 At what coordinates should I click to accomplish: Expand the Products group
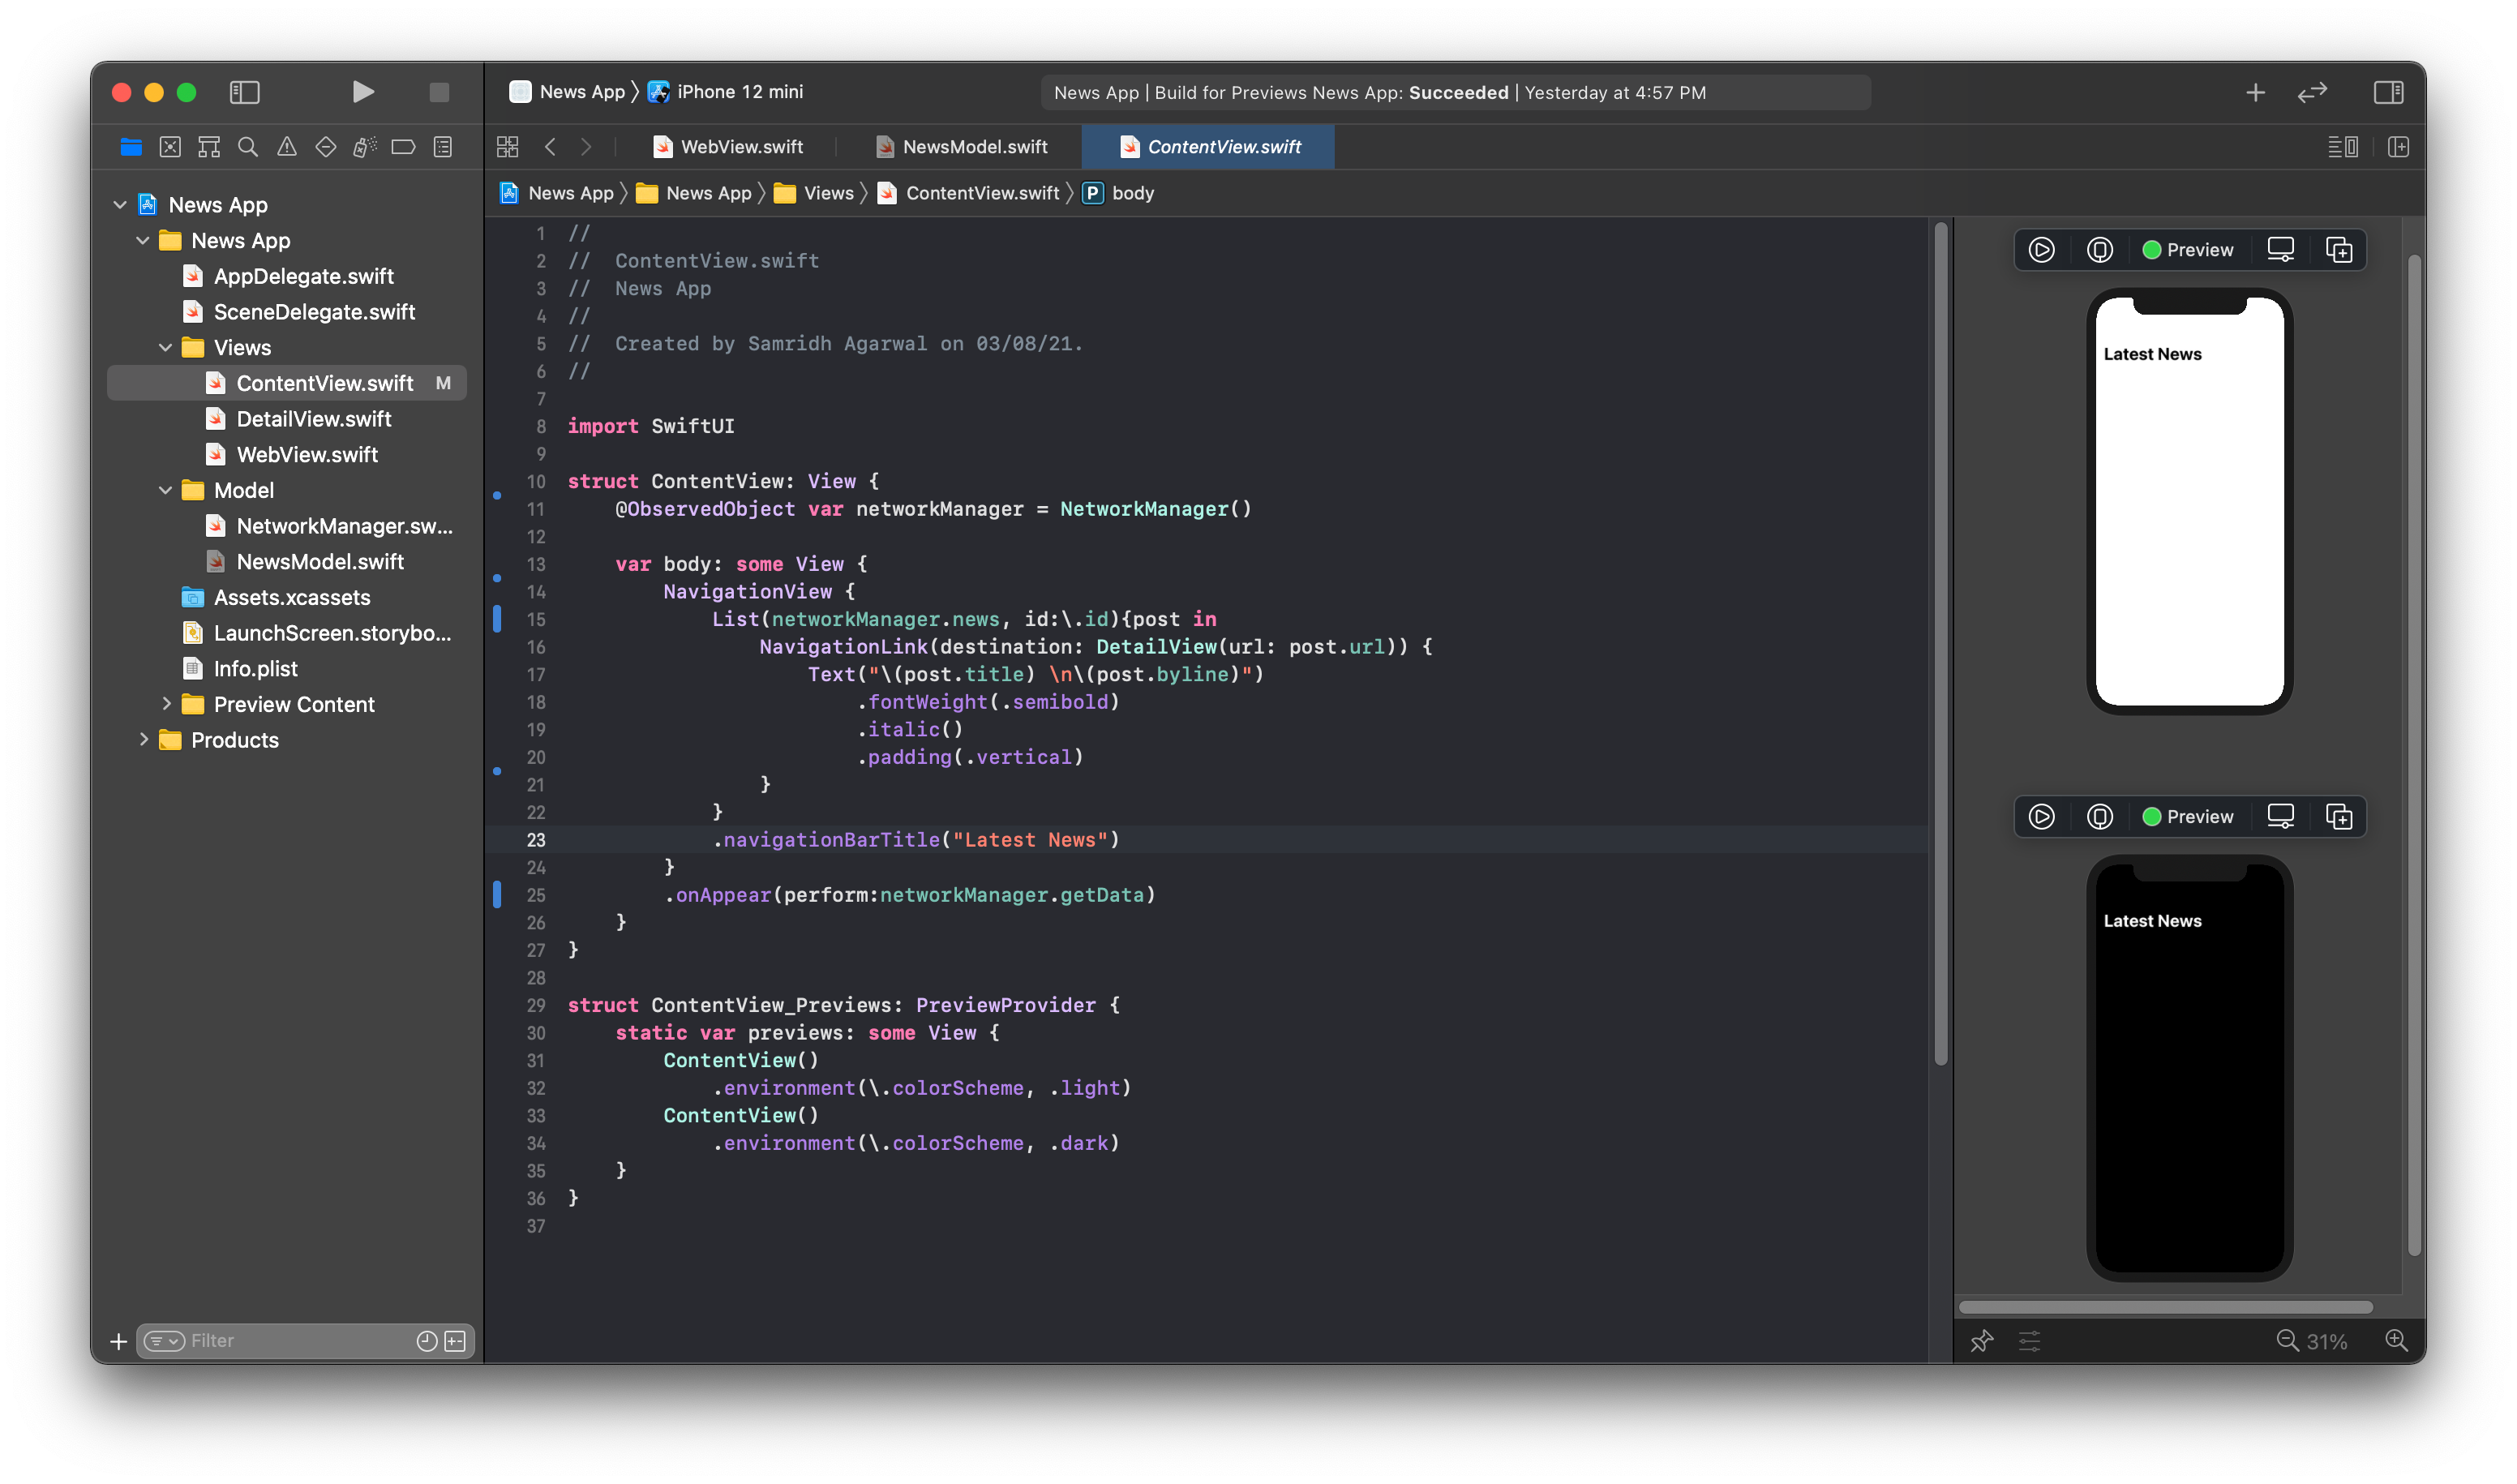(x=144, y=740)
